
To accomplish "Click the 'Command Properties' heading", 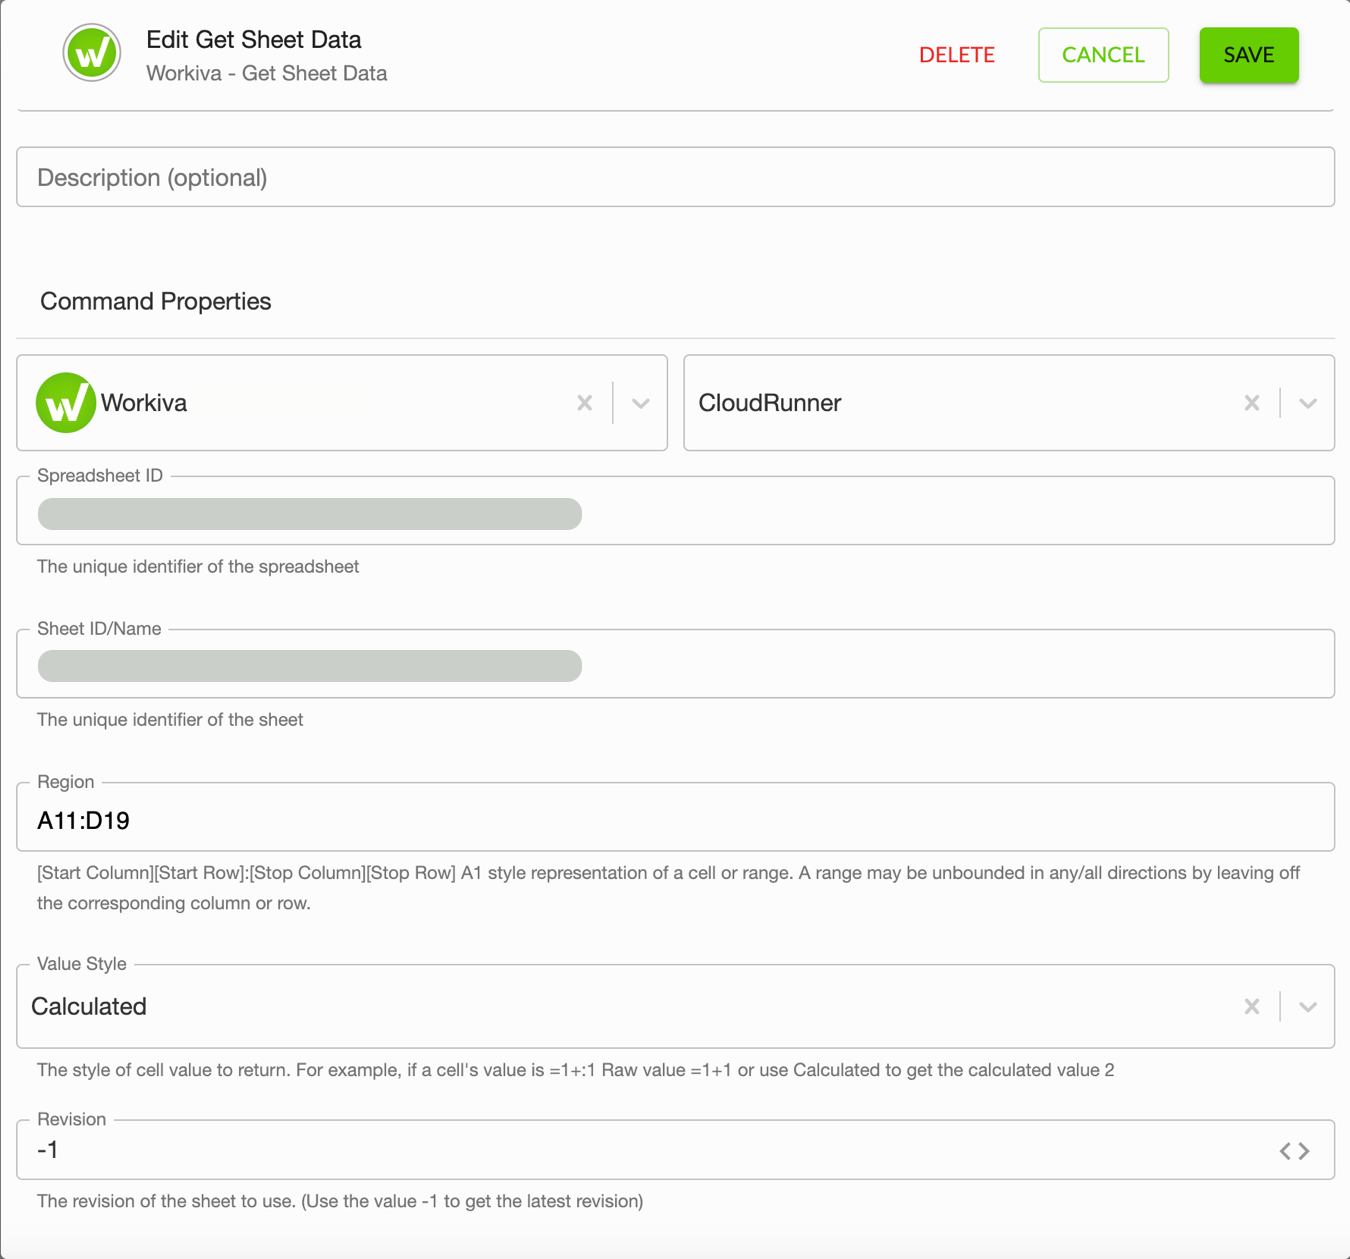I will [156, 301].
